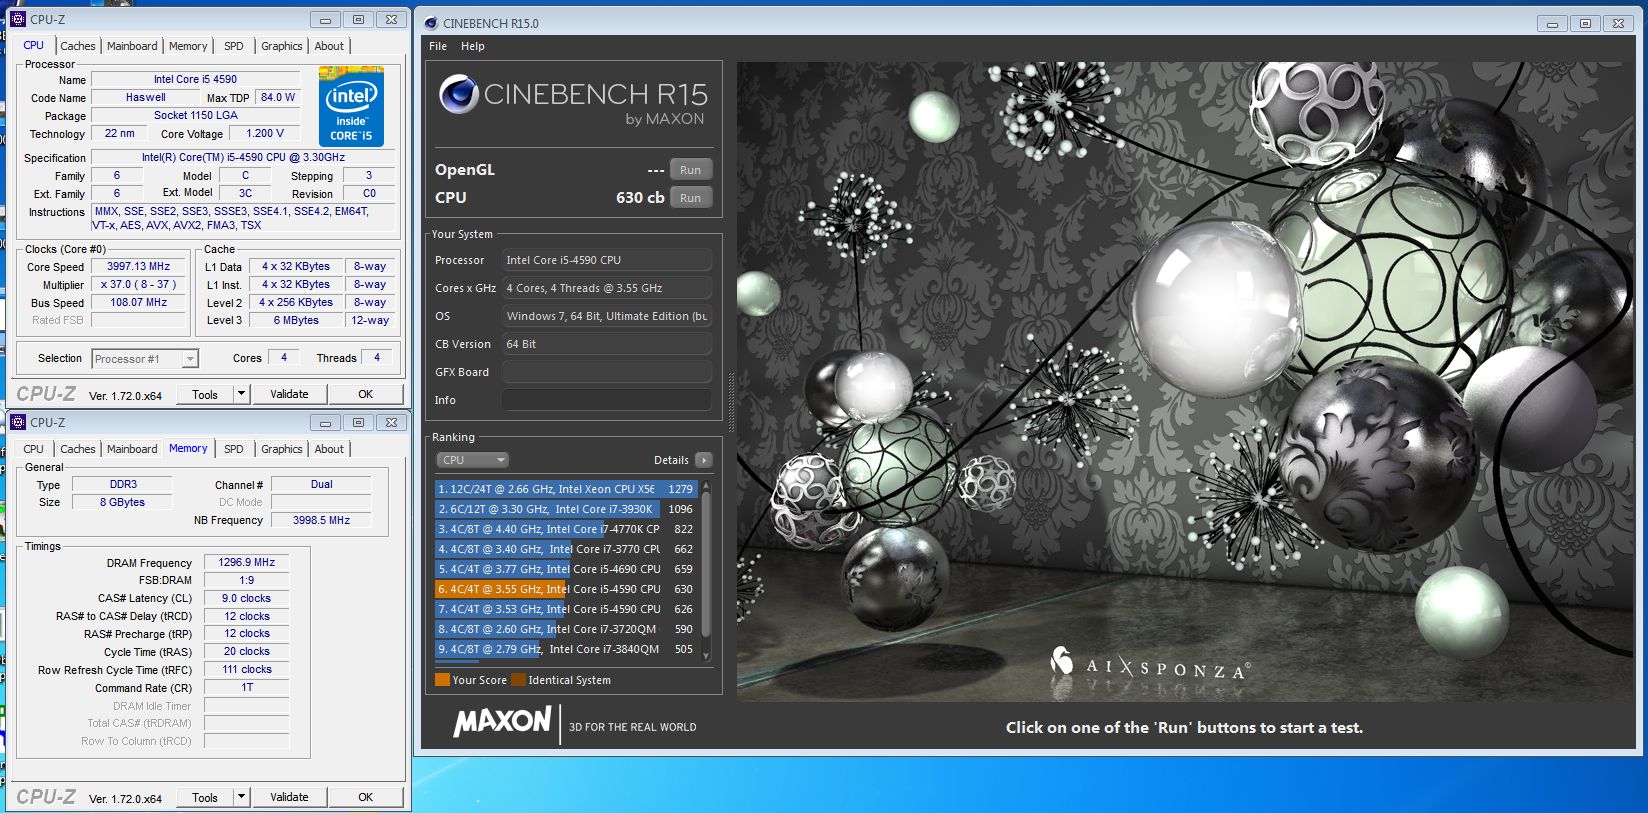Image resolution: width=1648 pixels, height=813 pixels.
Task: Click the NB Frequency value 3998.5 MHz
Action: pos(321,520)
